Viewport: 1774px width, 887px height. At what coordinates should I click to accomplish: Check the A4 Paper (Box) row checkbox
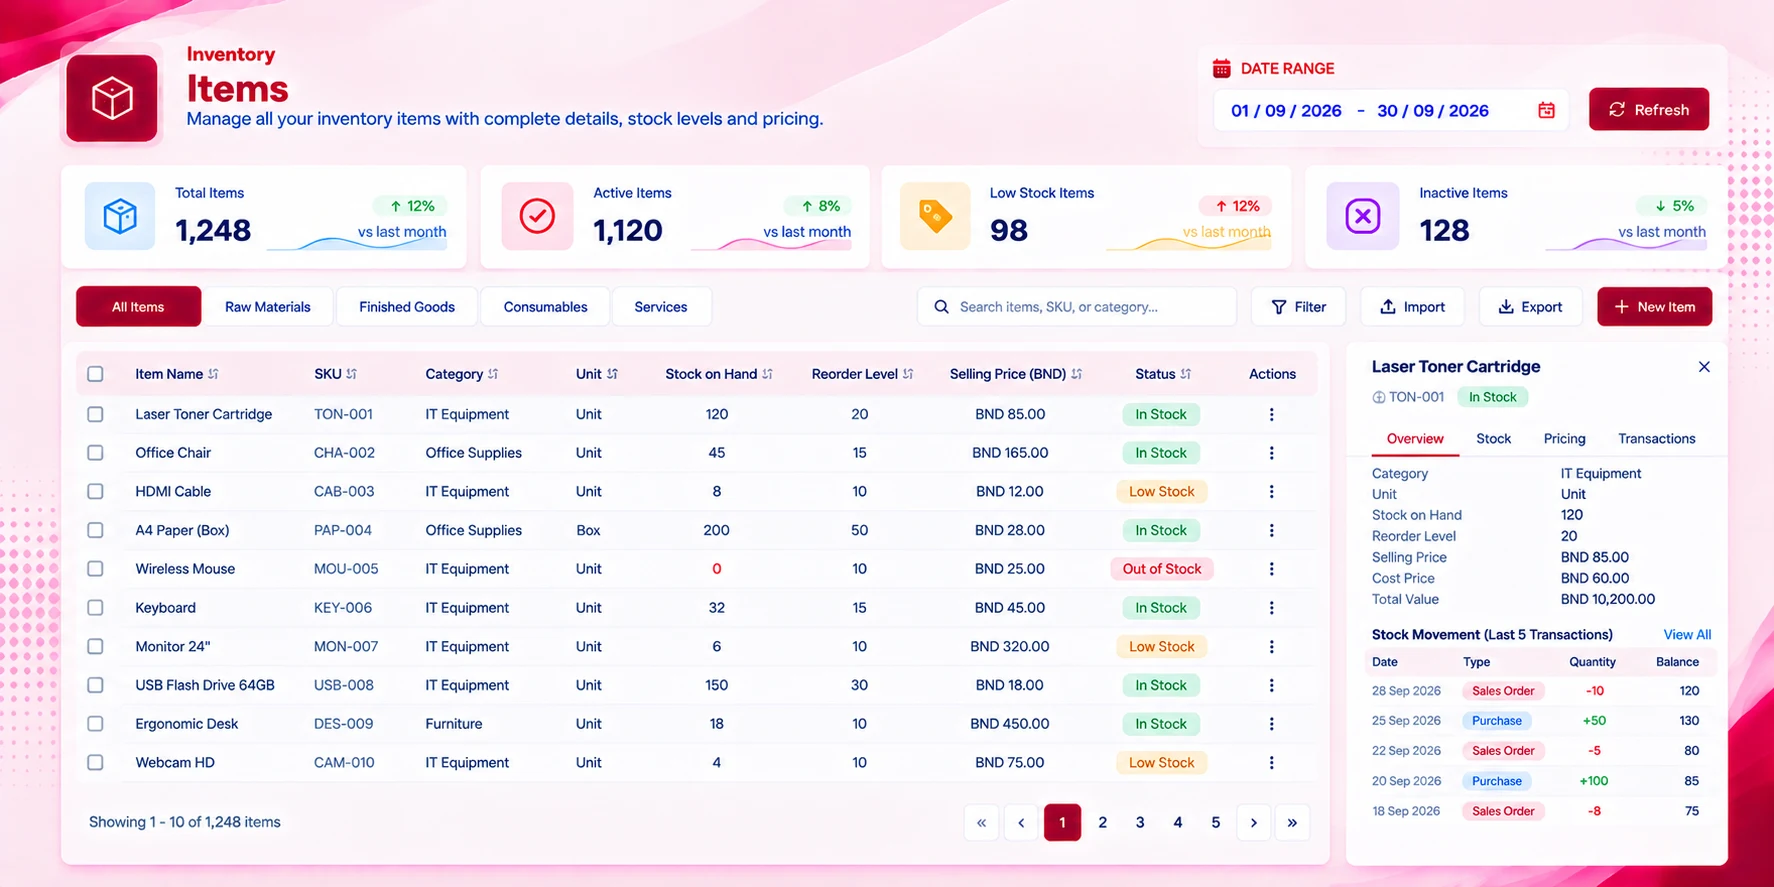coord(95,530)
